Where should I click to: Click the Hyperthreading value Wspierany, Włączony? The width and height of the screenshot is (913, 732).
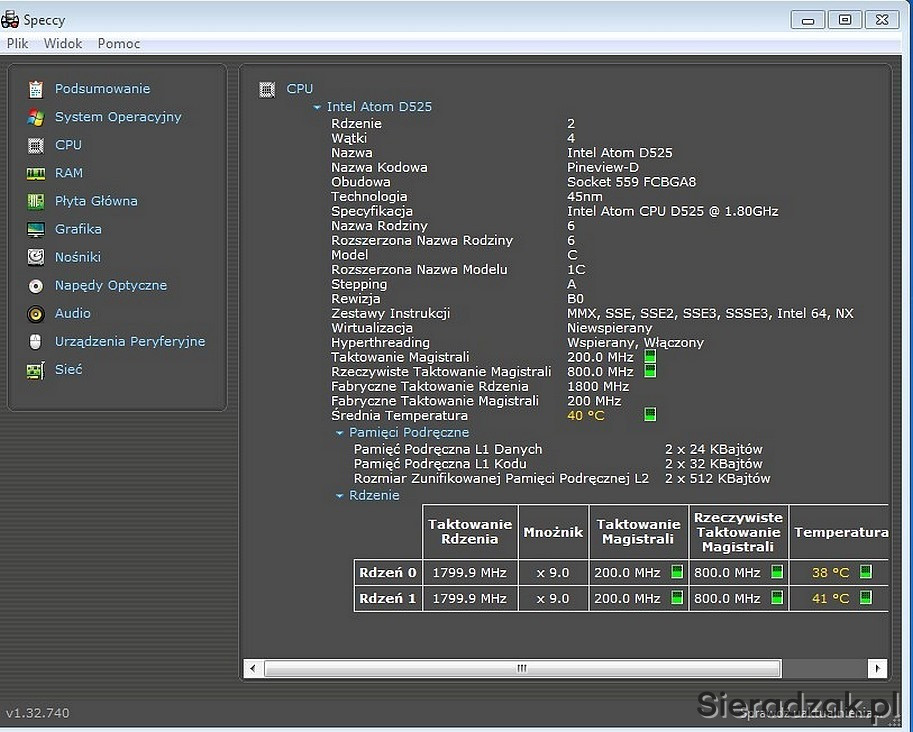coord(635,342)
